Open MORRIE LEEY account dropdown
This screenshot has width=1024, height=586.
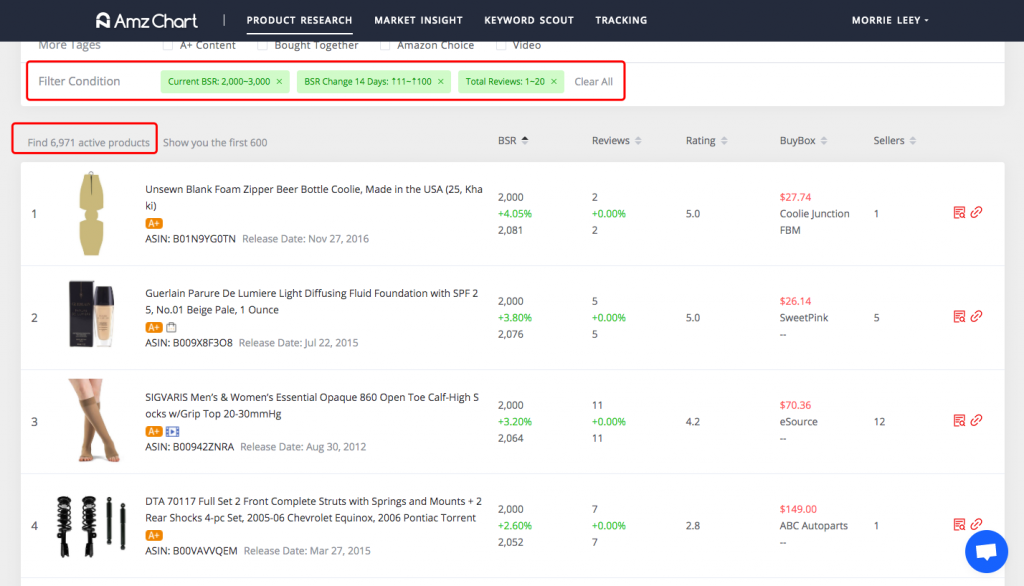coord(889,20)
